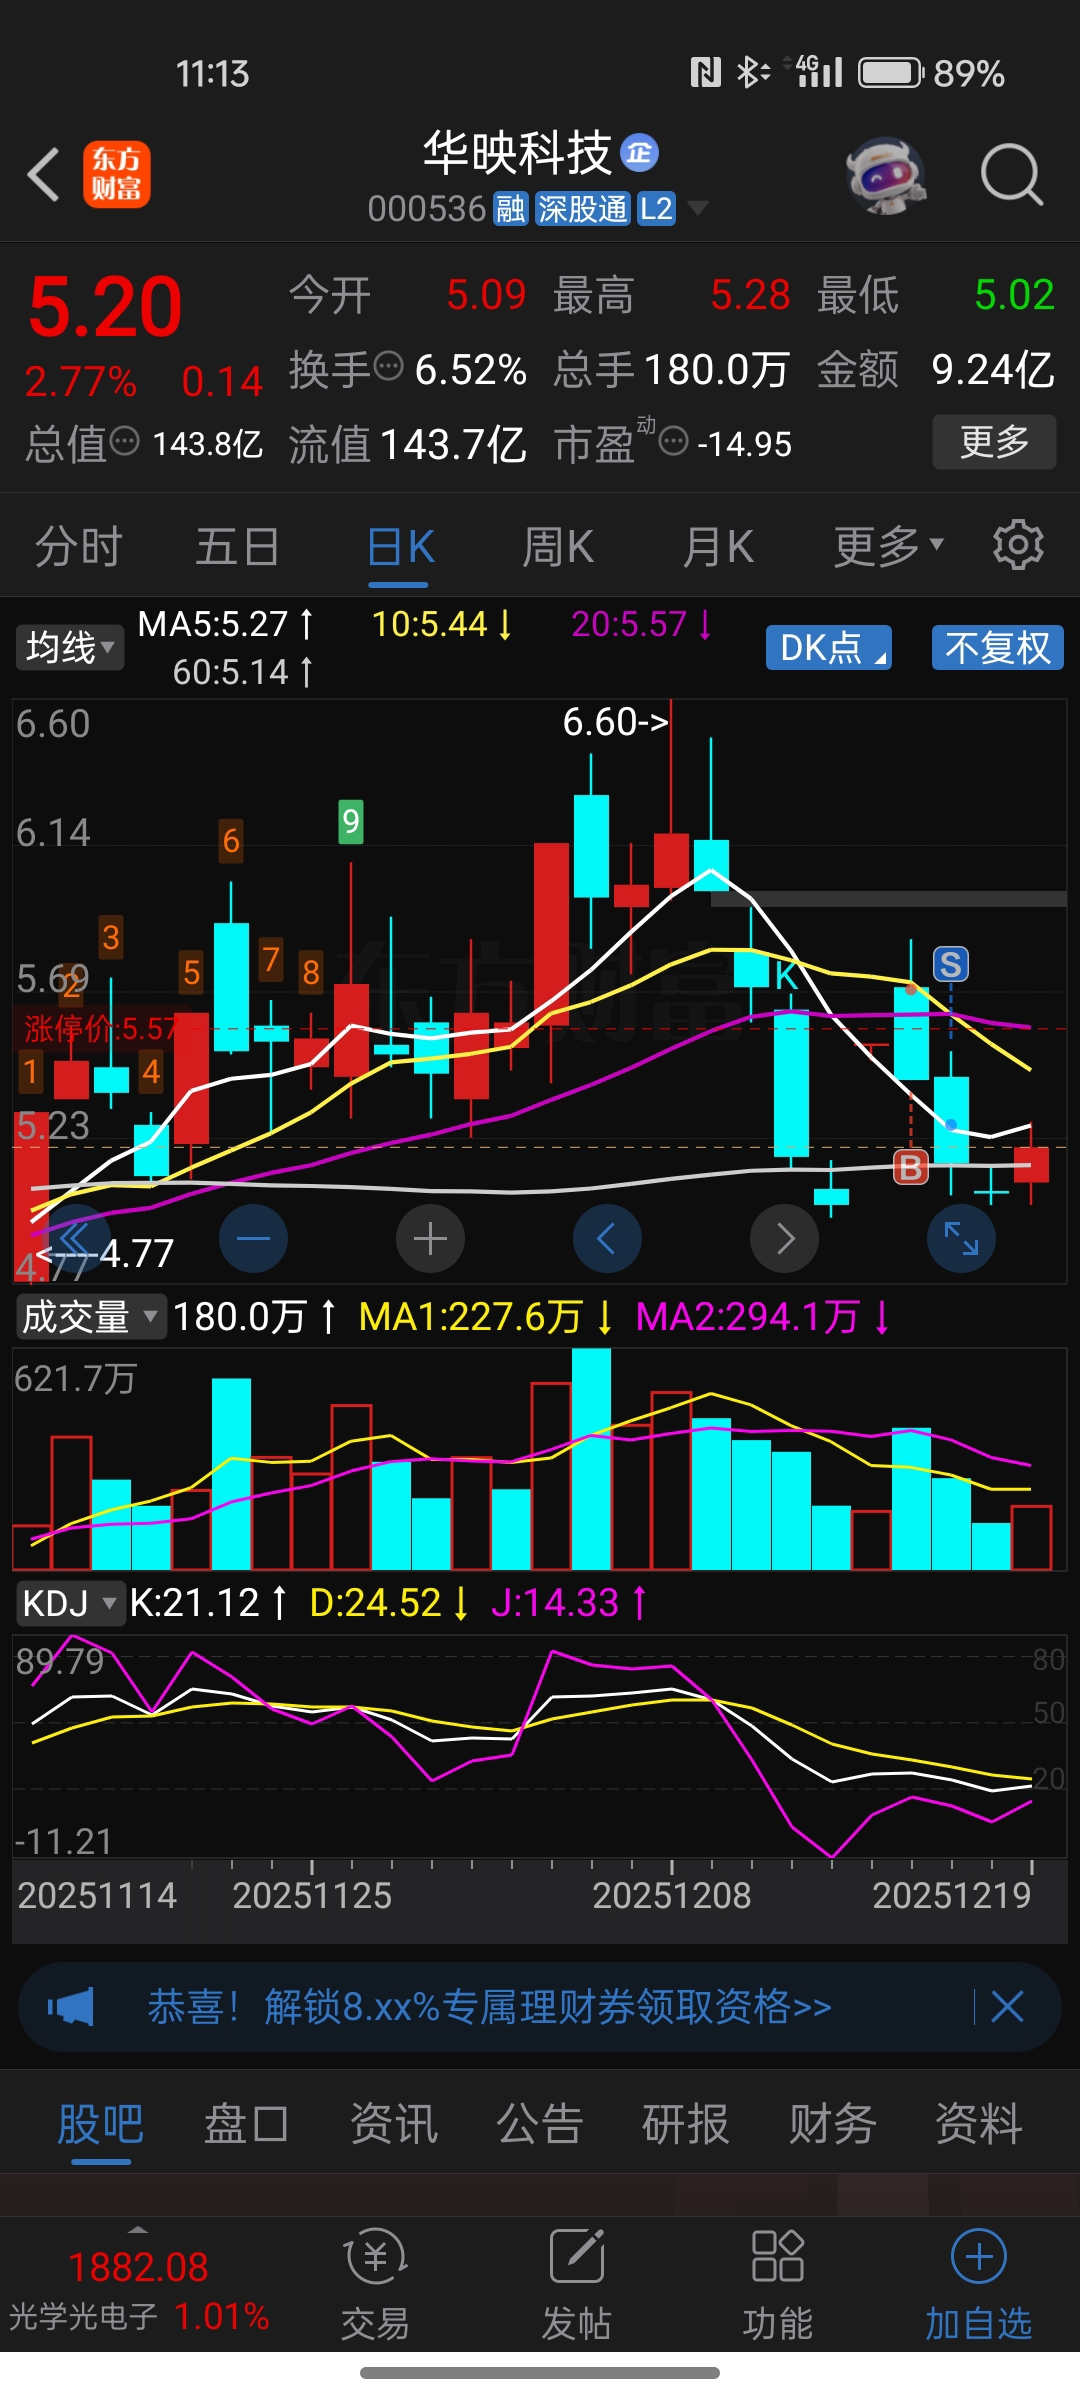The height and width of the screenshot is (2400, 1080).
Task: Move chart left arrow button
Action: [x=607, y=1238]
